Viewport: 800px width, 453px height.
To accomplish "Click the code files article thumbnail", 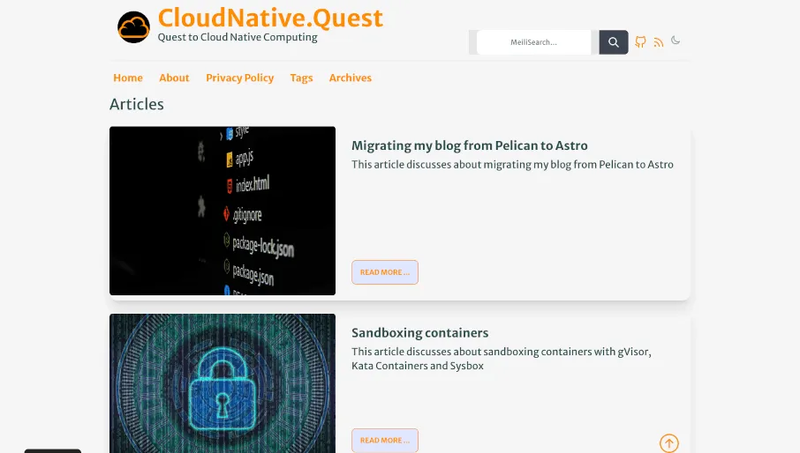I will pyautogui.click(x=222, y=211).
